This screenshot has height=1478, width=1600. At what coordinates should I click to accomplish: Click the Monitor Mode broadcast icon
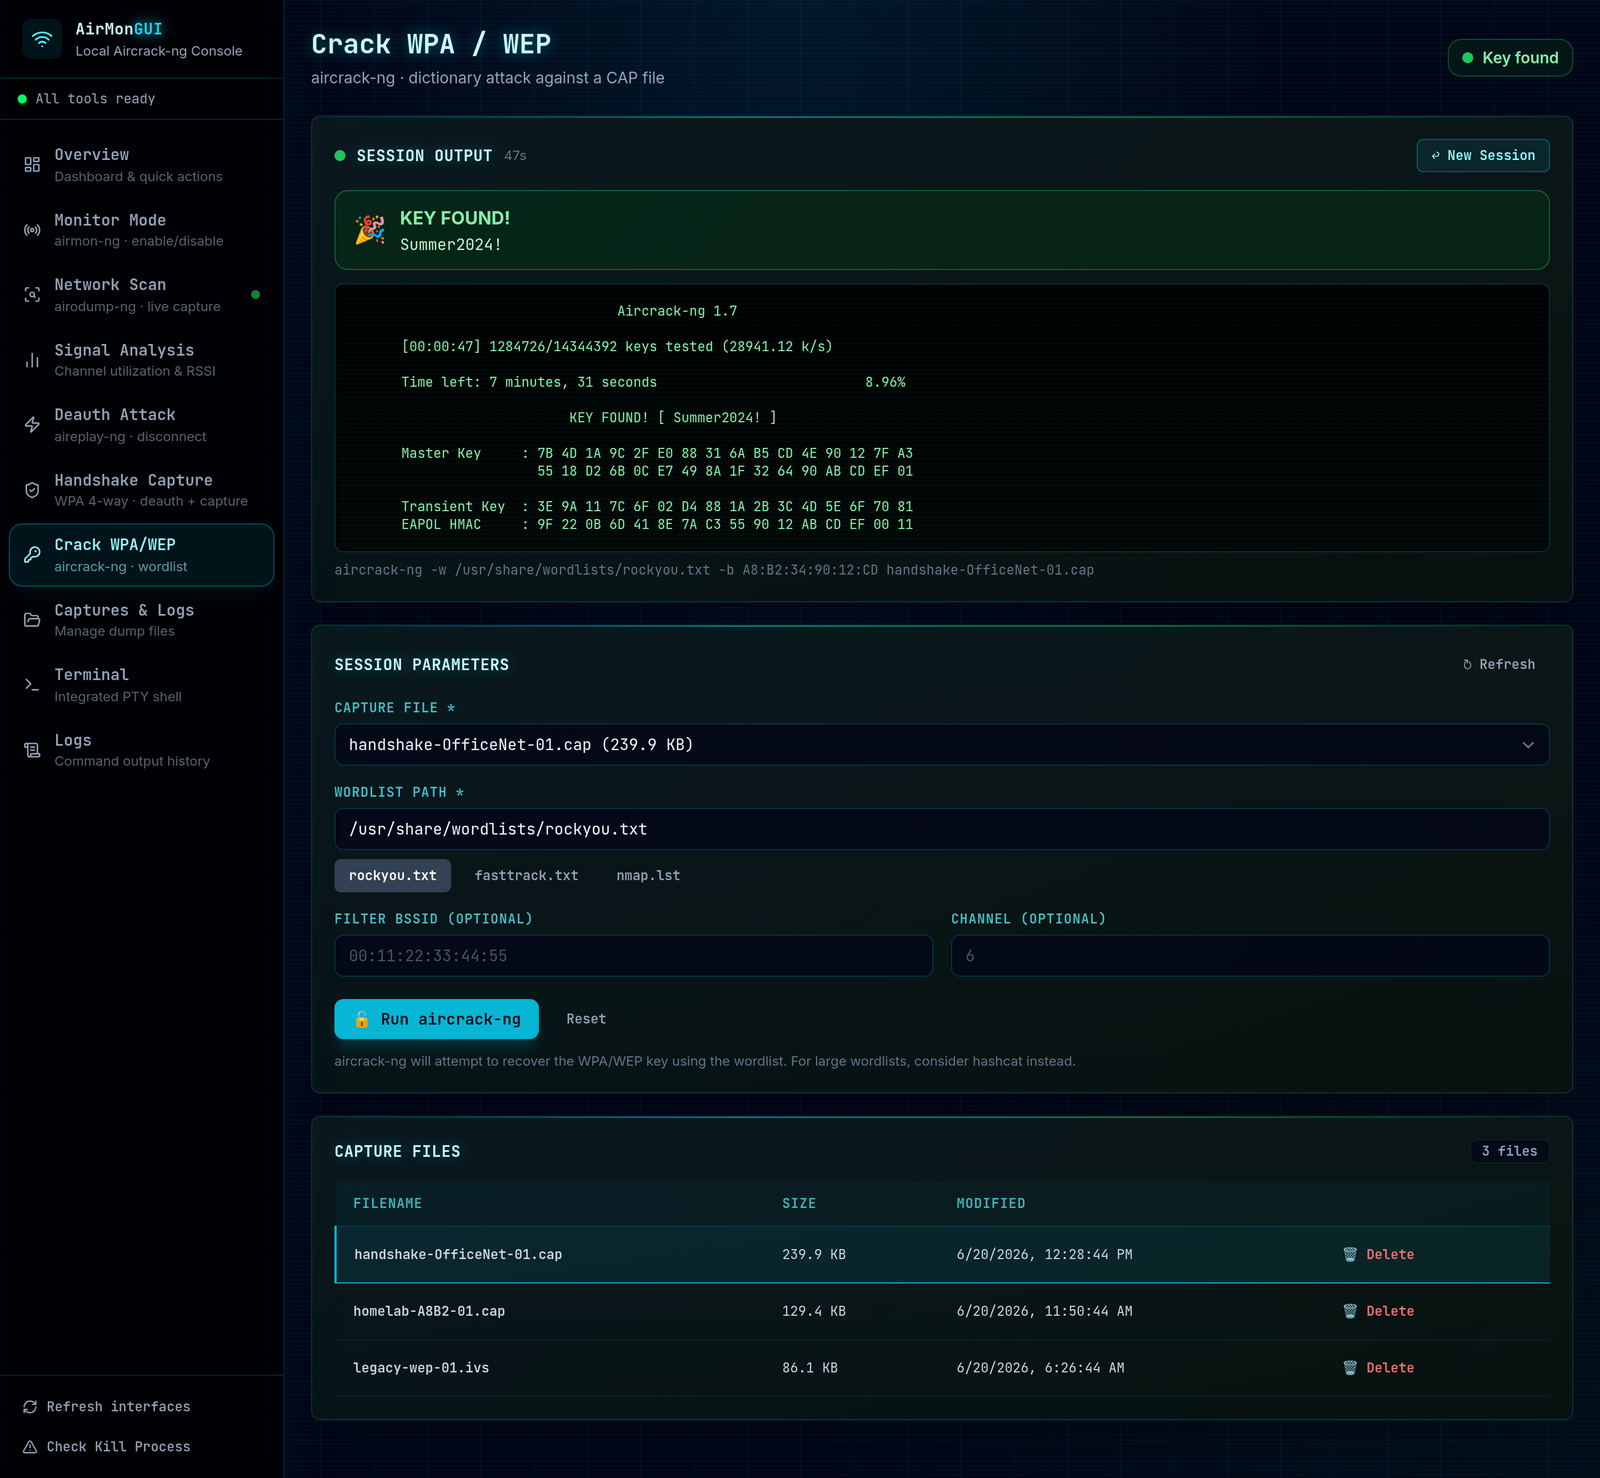[x=32, y=230]
